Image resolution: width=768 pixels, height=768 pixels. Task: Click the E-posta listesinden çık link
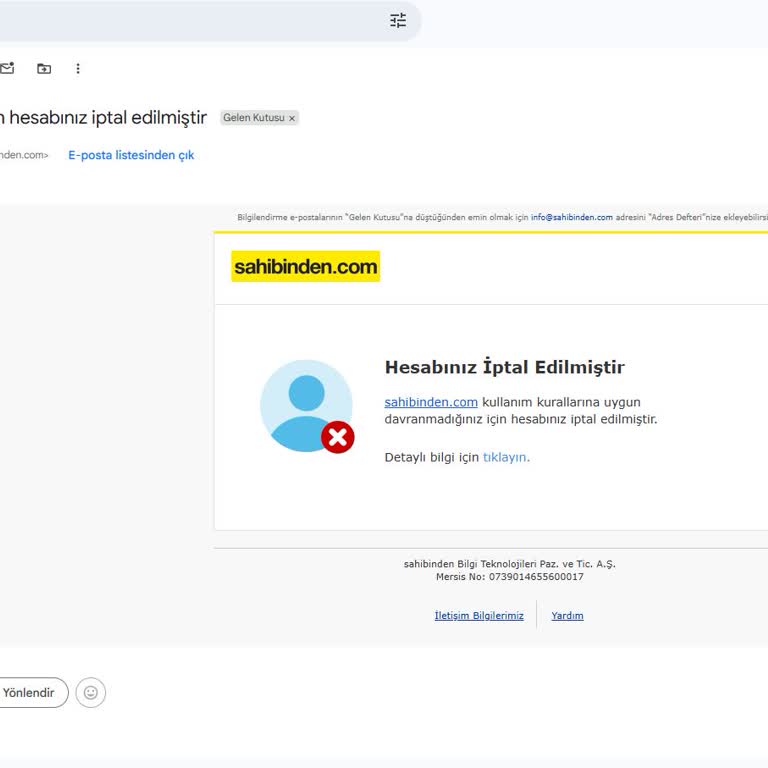[131, 155]
